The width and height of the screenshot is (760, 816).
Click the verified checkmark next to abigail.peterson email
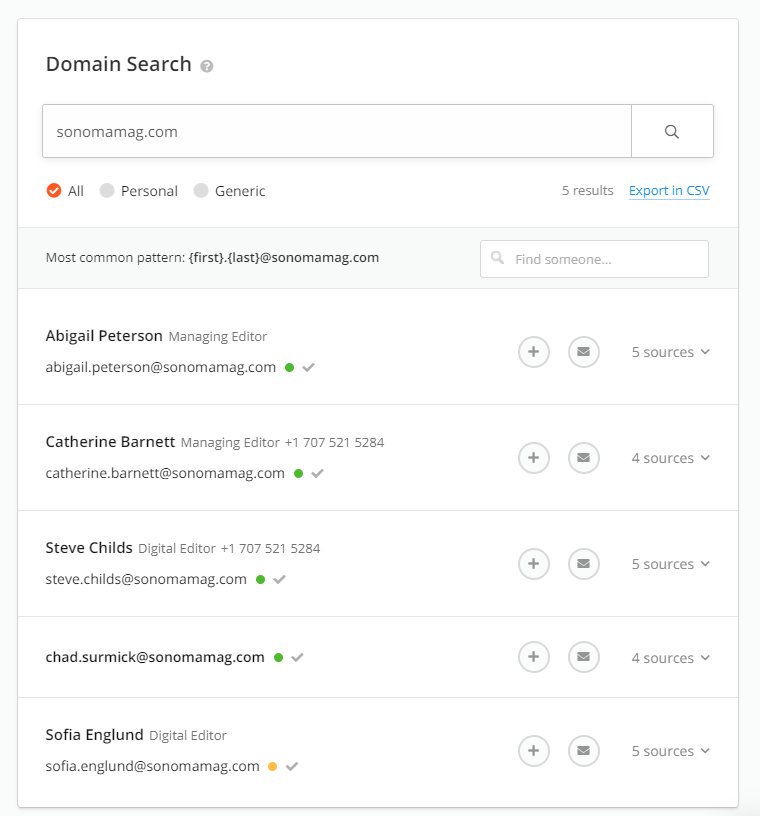pos(309,367)
